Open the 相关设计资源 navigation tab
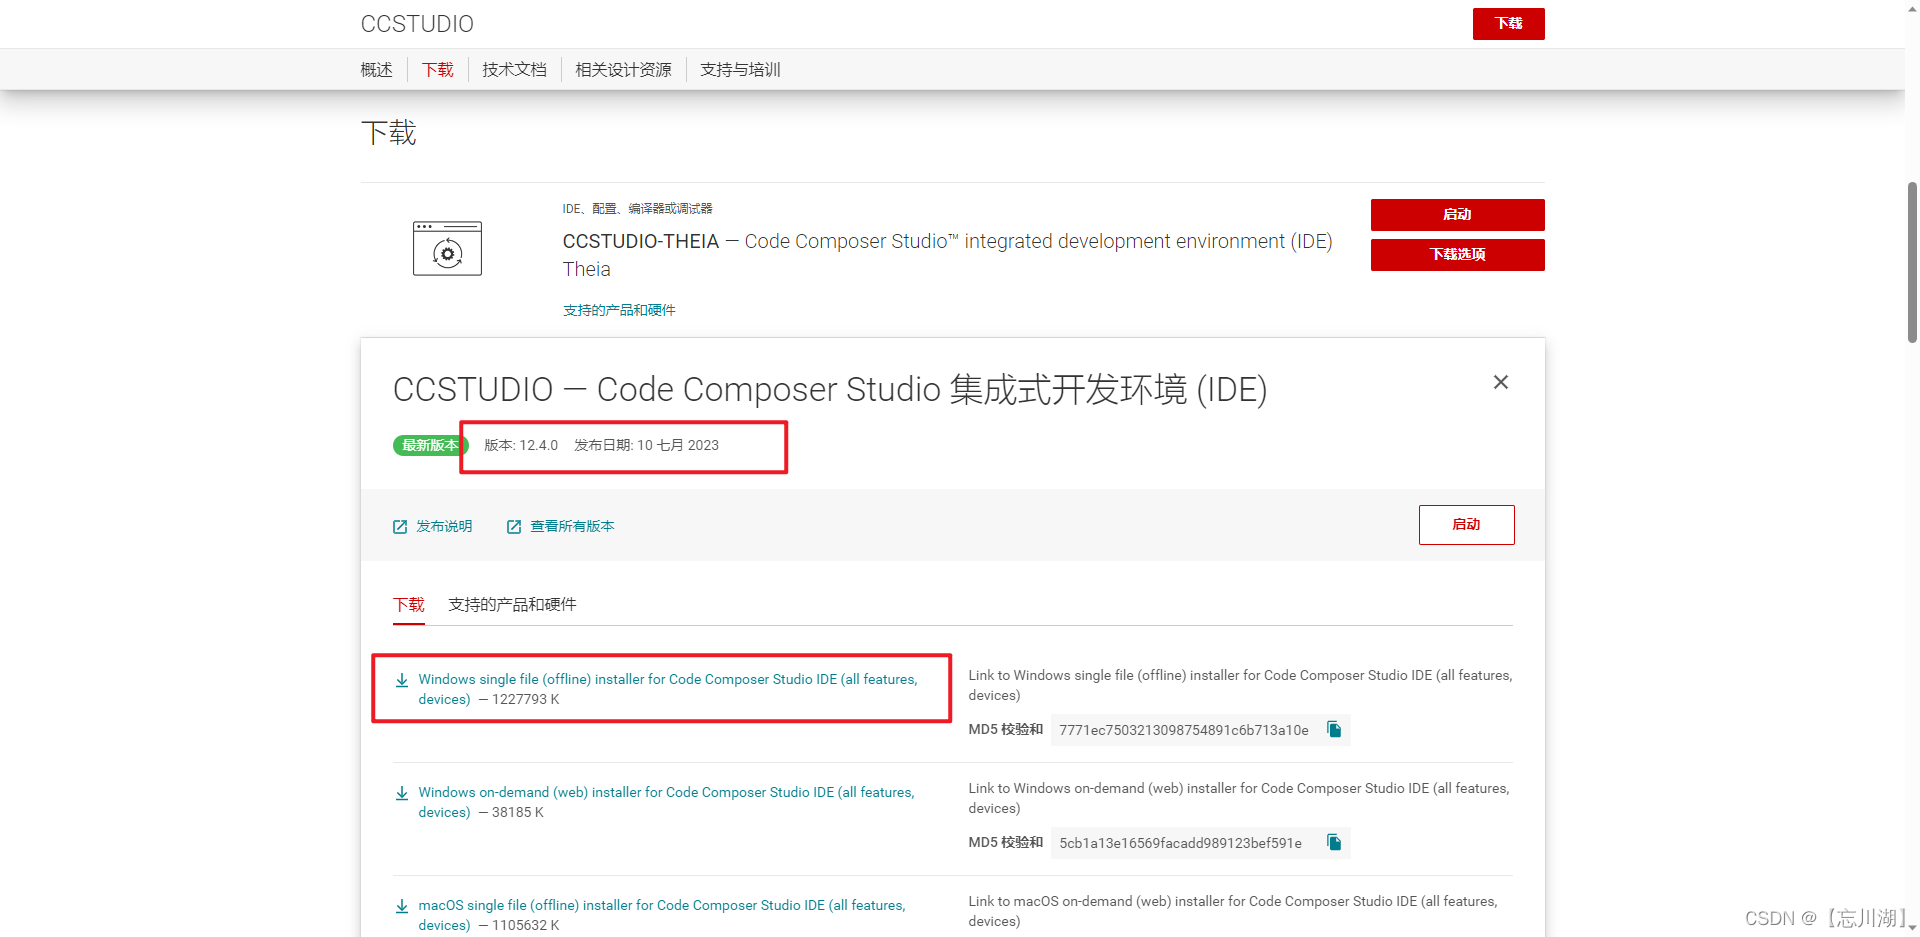The image size is (1920, 937). pyautogui.click(x=623, y=69)
